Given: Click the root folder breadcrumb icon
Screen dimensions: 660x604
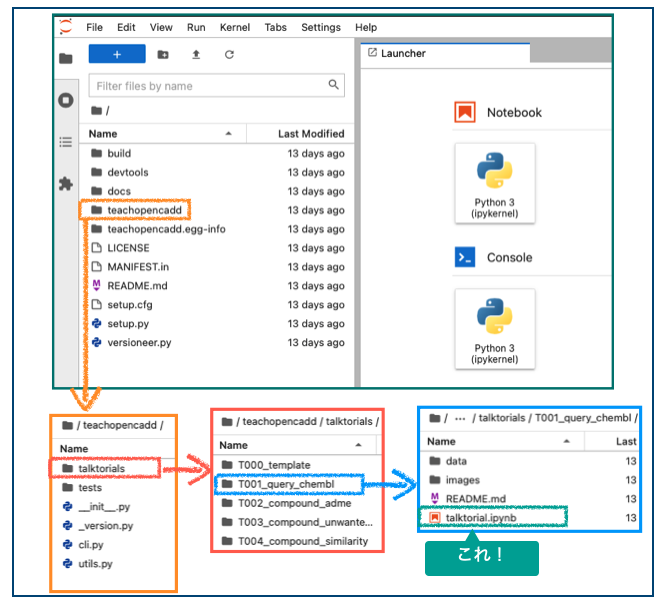Looking at the screenshot, I should click(x=96, y=111).
